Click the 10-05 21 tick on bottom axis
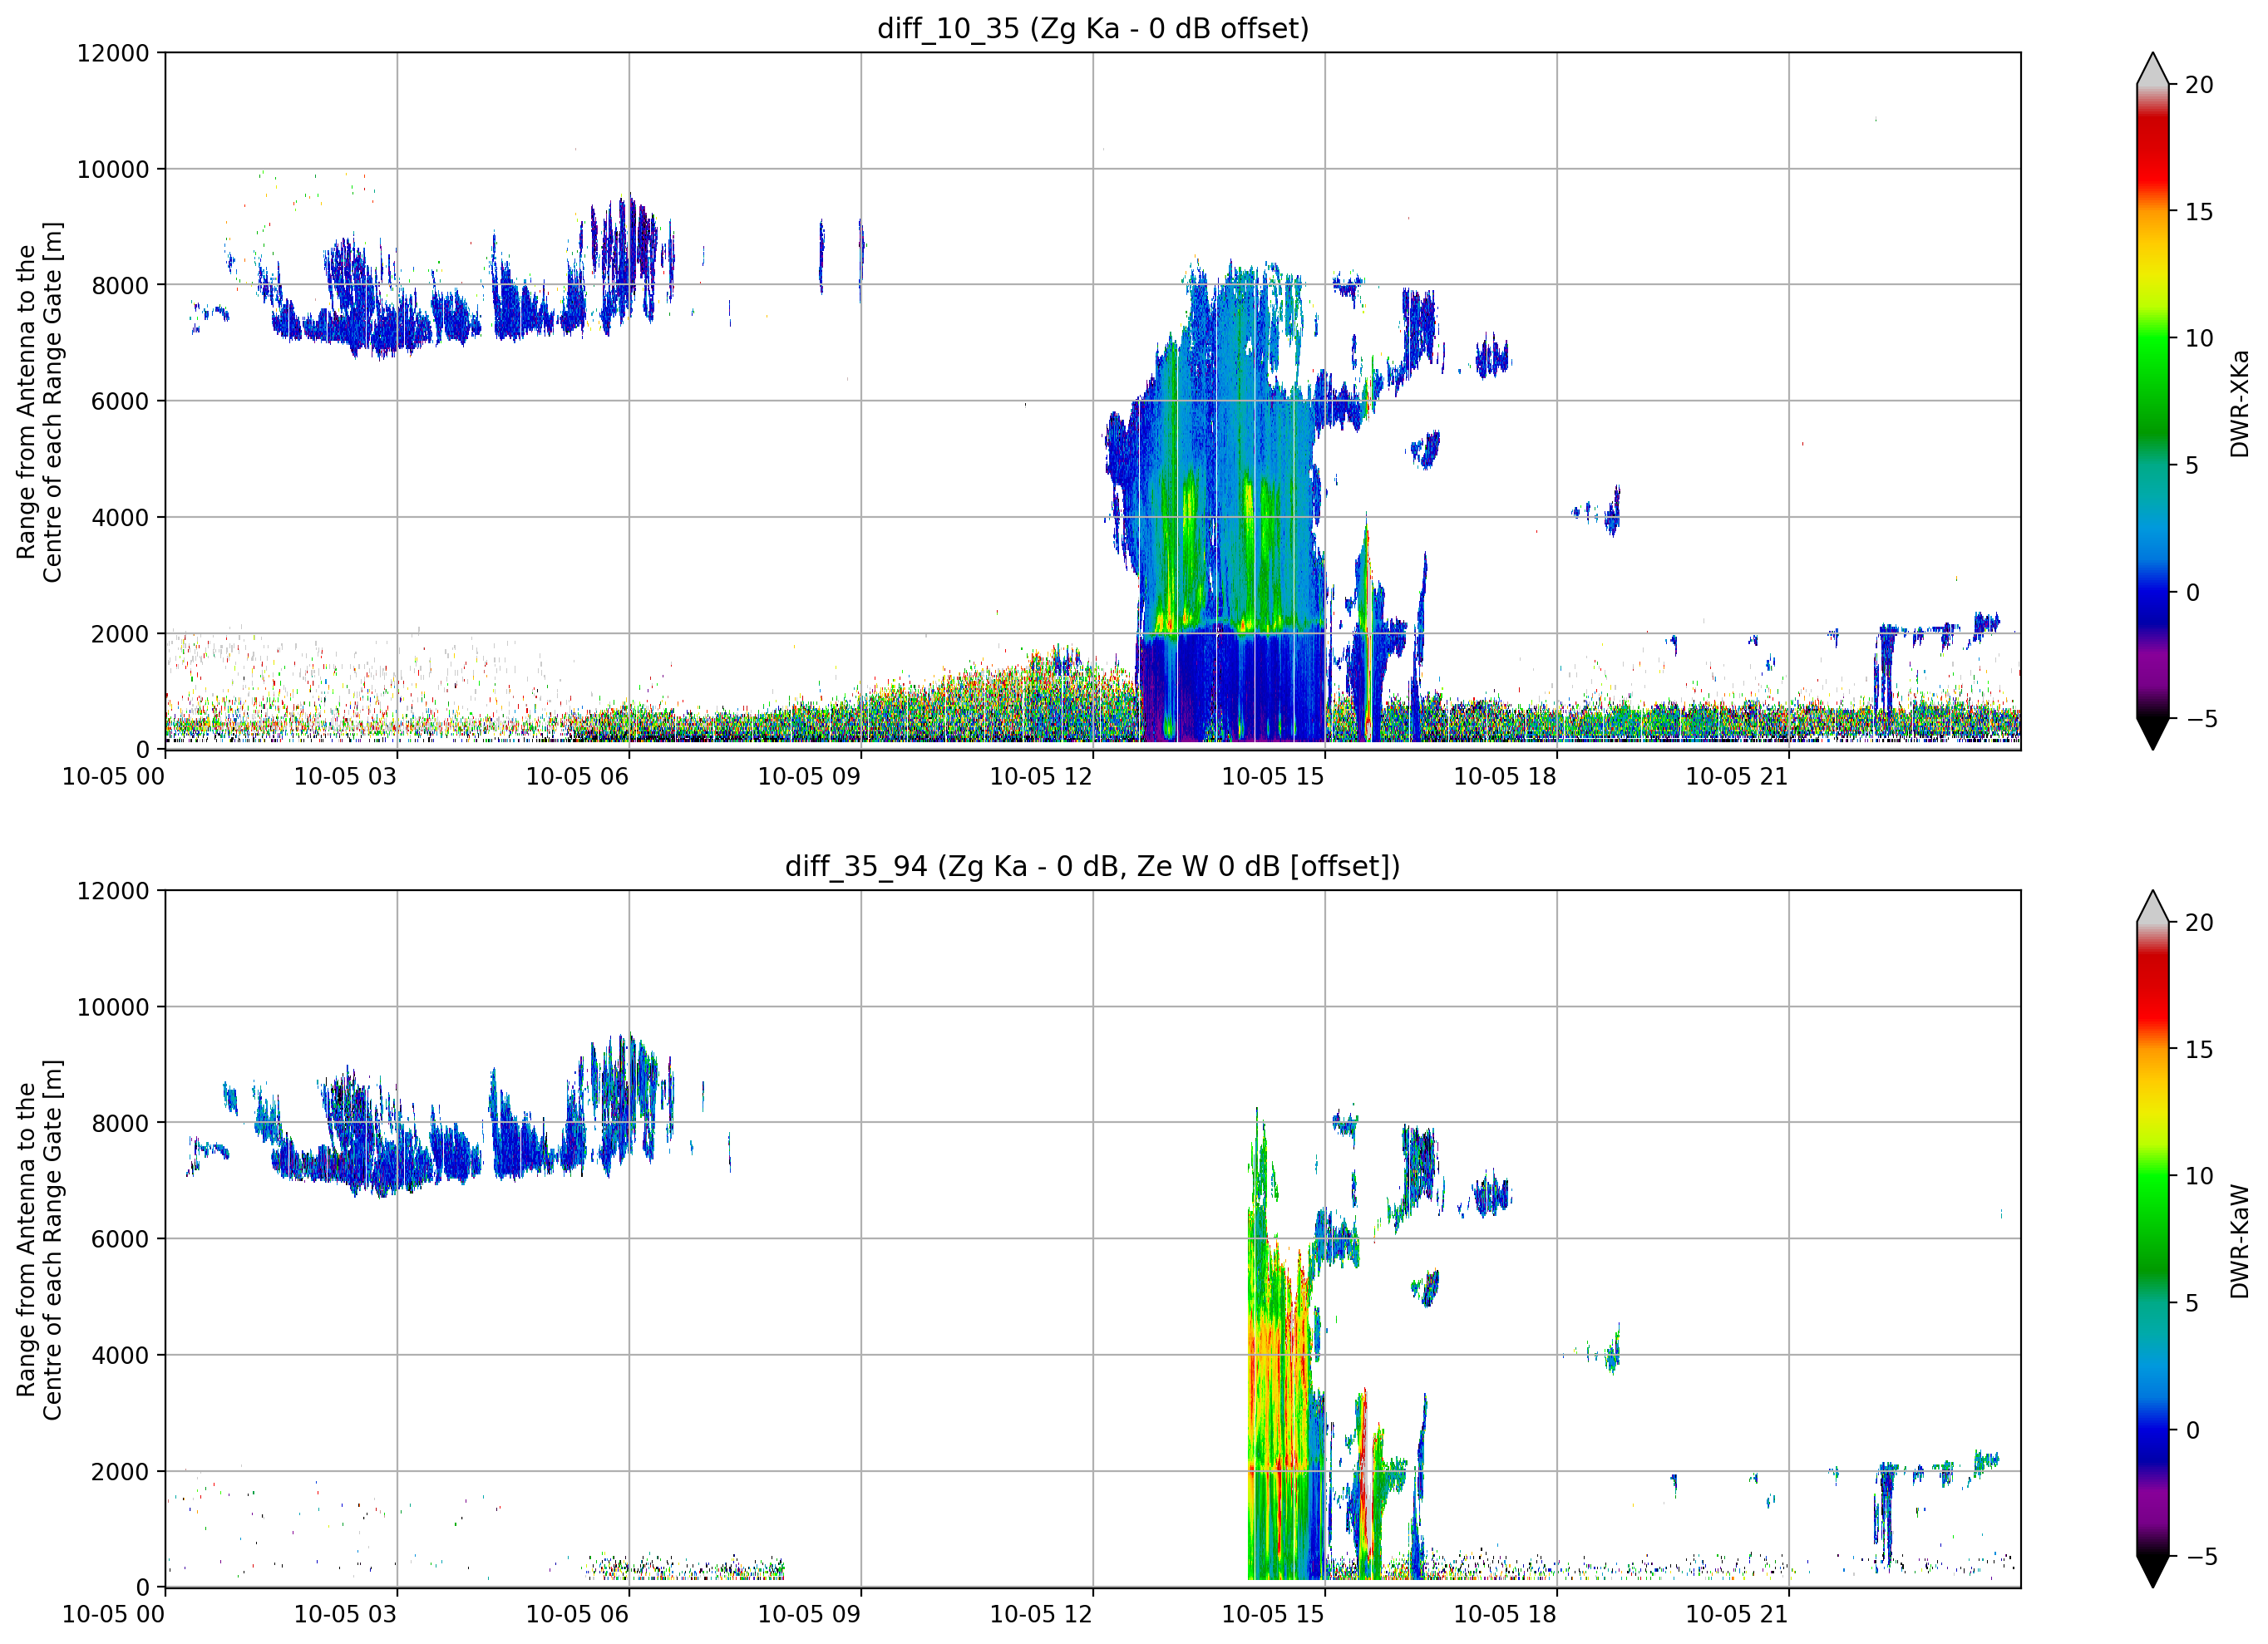 click(1737, 1614)
